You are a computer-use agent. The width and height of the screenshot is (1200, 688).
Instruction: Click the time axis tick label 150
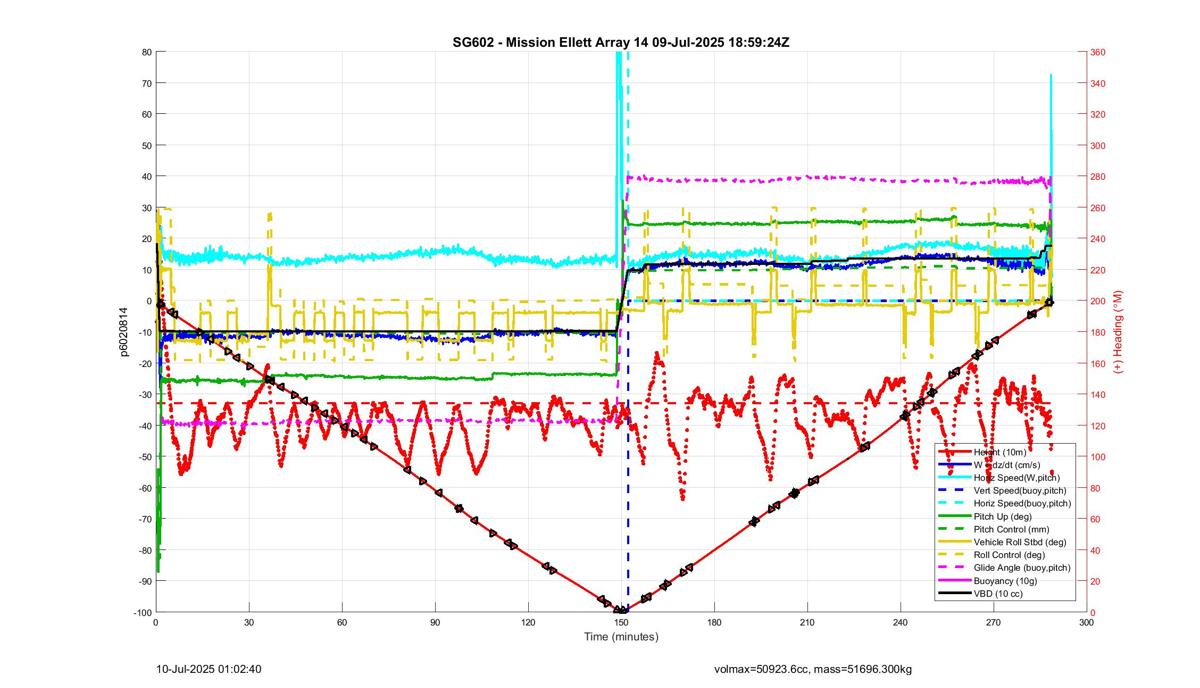(x=621, y=622)
